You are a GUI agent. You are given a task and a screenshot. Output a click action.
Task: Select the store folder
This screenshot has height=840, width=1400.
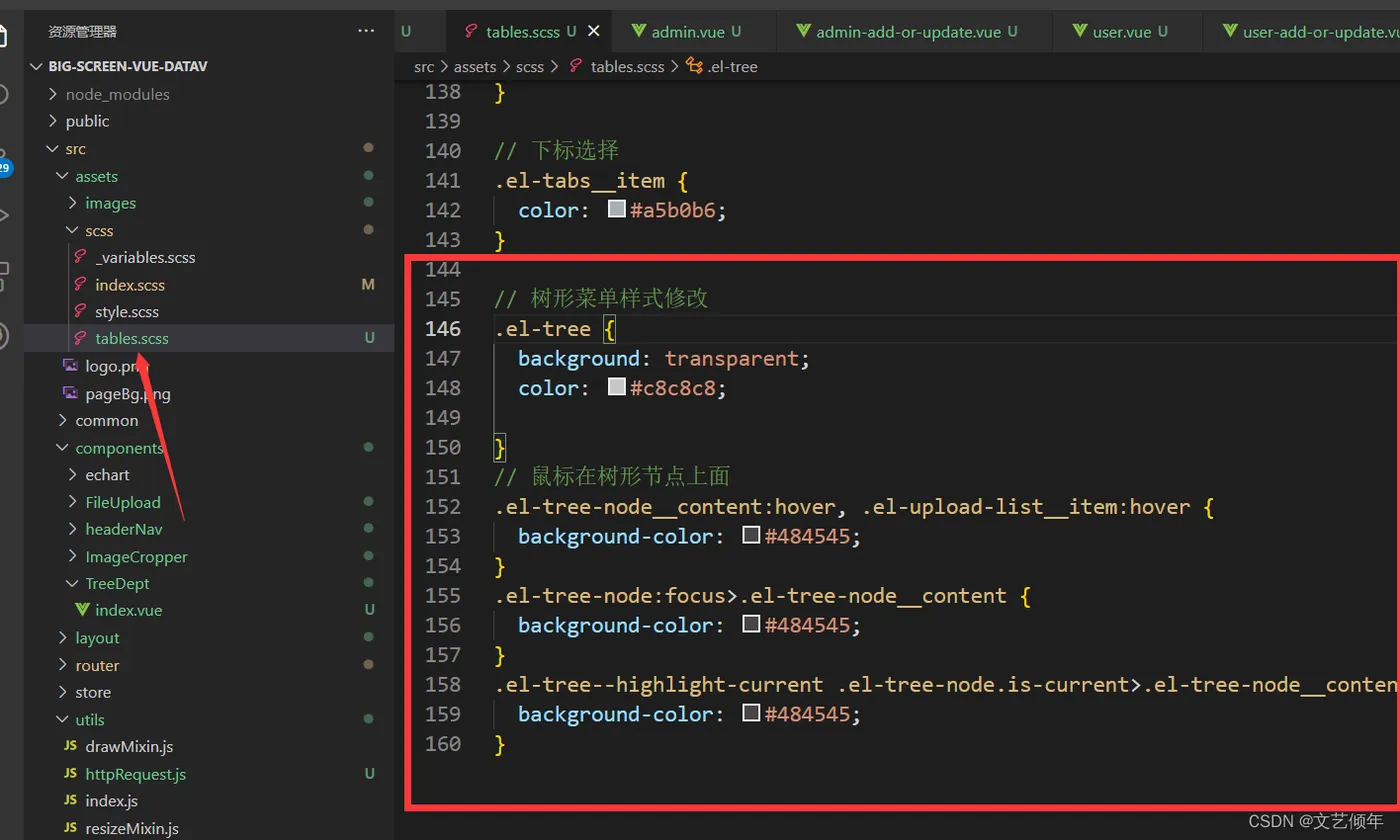93,692
